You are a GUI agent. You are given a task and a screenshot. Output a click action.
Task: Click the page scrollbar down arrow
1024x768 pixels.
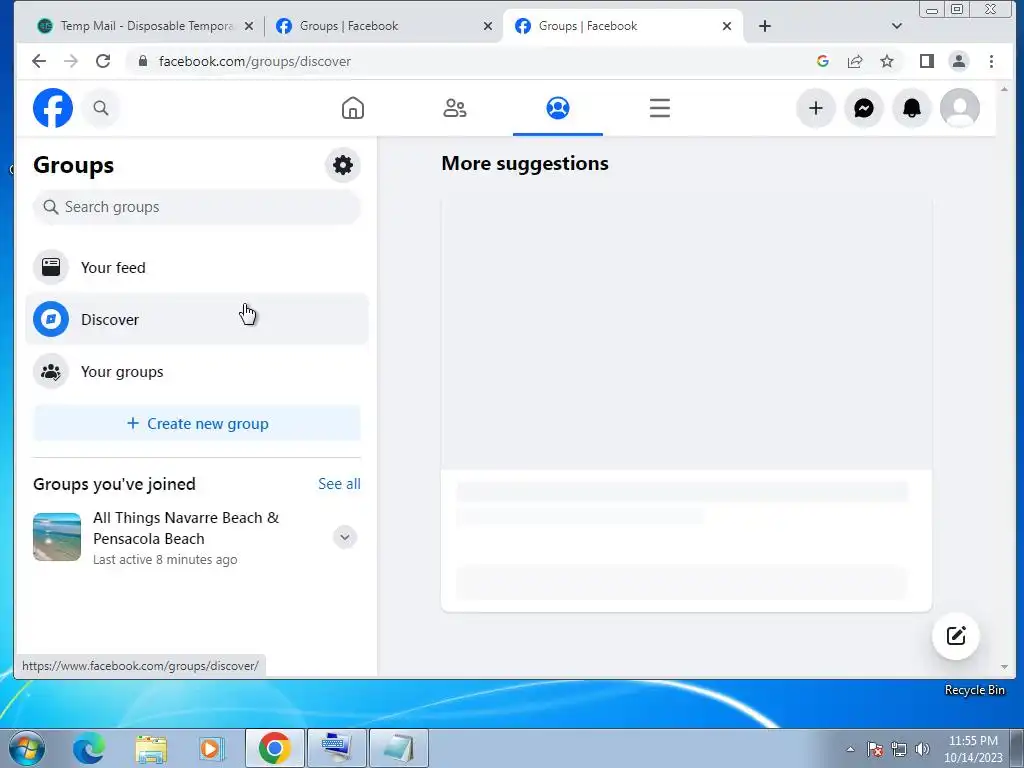[x=1004, y=667]
